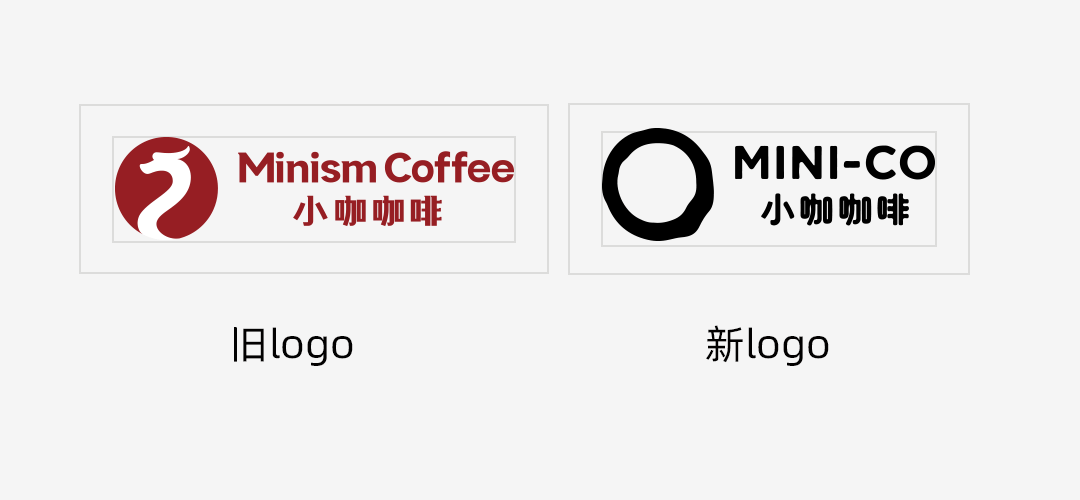Screen dimensions: 1080x500
Task: Click the black "小咖咖啡" Chinese text
Action: click(835, 211)
